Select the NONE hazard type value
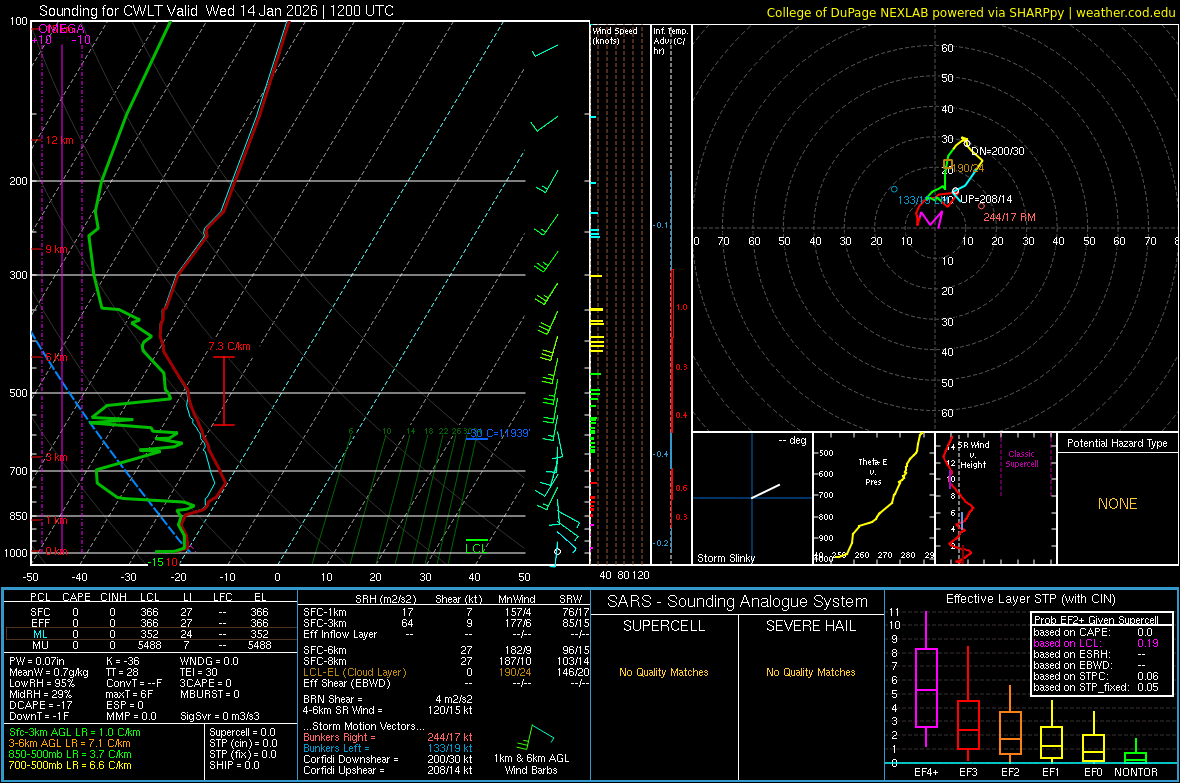The image size is (1180, 783). click(x=1118, y=504)
